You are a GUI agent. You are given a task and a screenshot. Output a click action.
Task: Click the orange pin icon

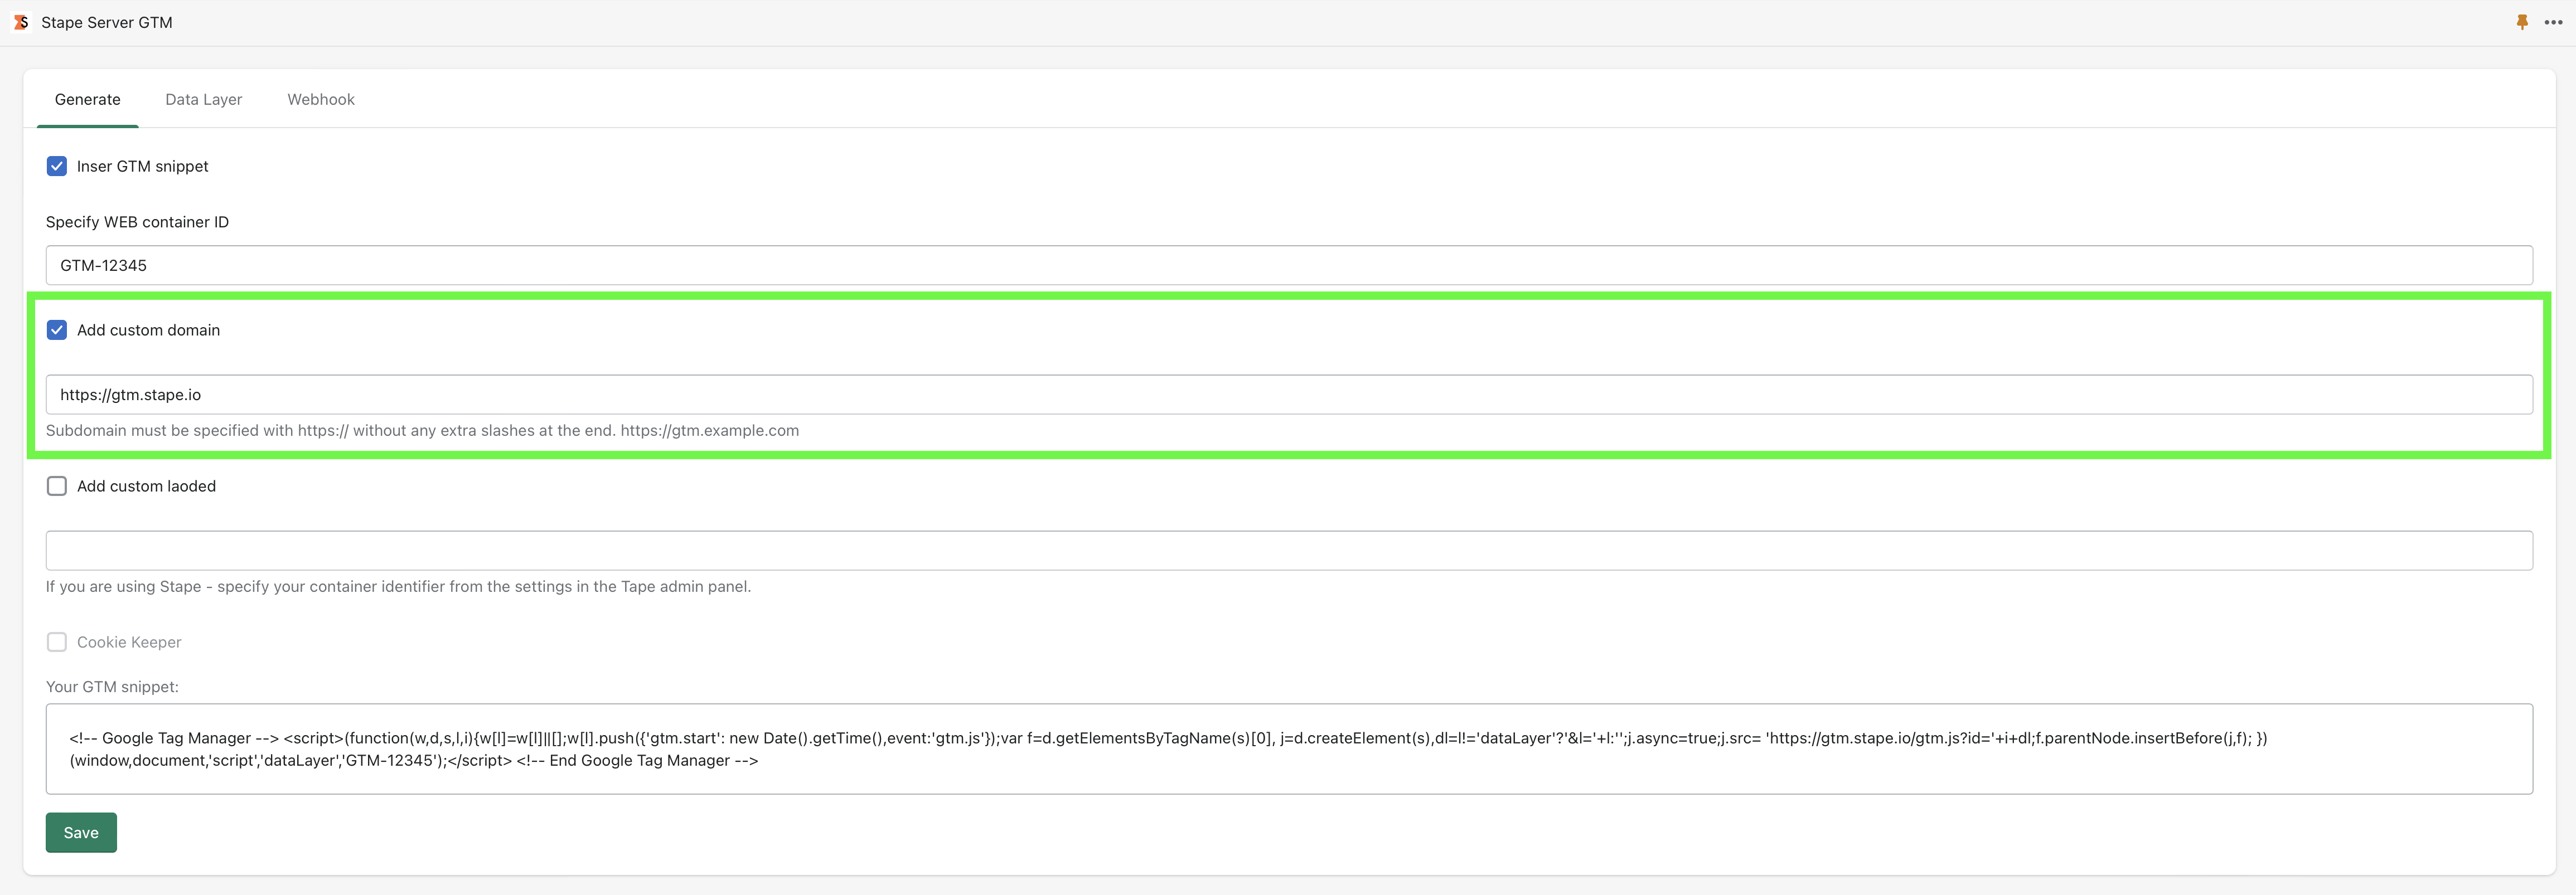click(x=2522, y=22)
